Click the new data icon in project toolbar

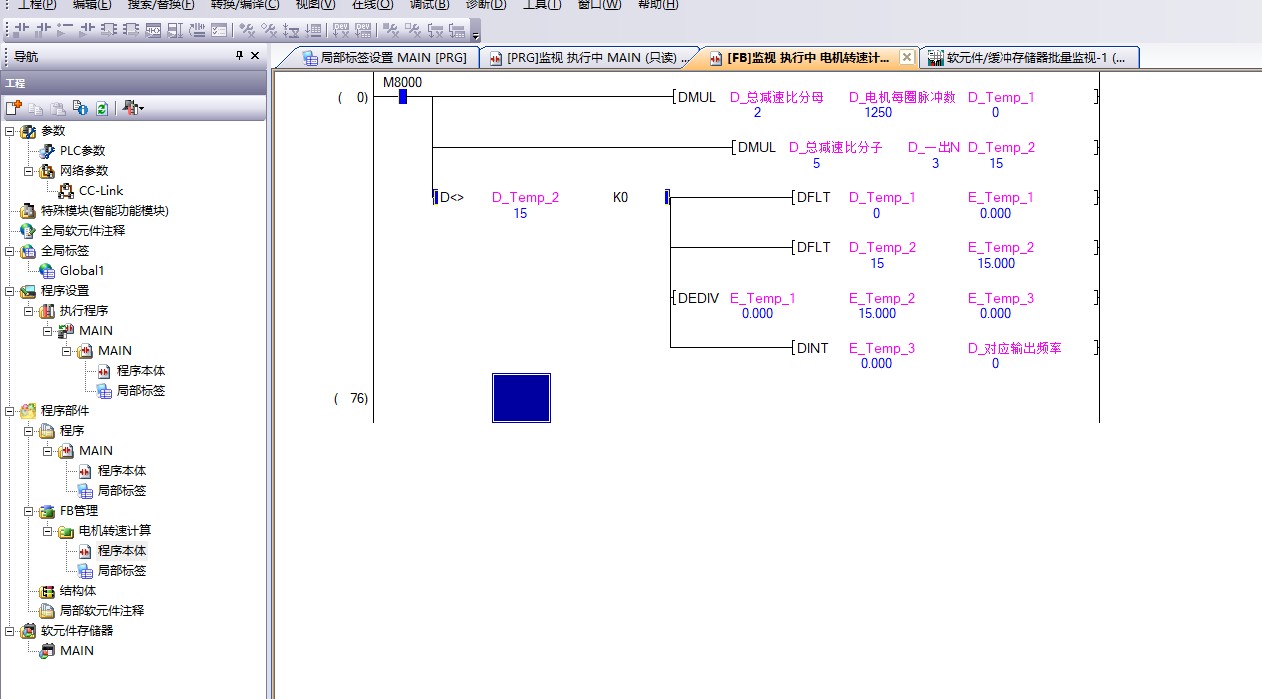[x=13, y=108]
